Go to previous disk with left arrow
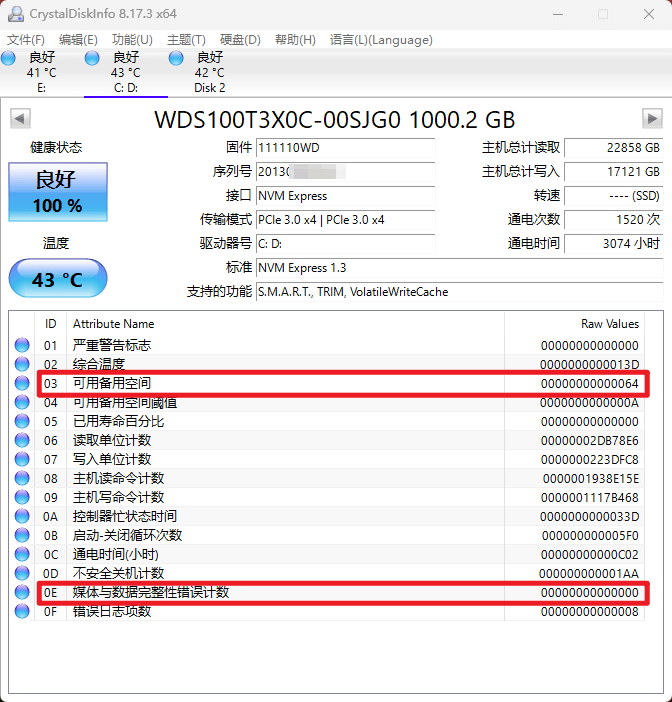This screenshot has width=672, height=702. pyautogui.click(x=20, y=119)
